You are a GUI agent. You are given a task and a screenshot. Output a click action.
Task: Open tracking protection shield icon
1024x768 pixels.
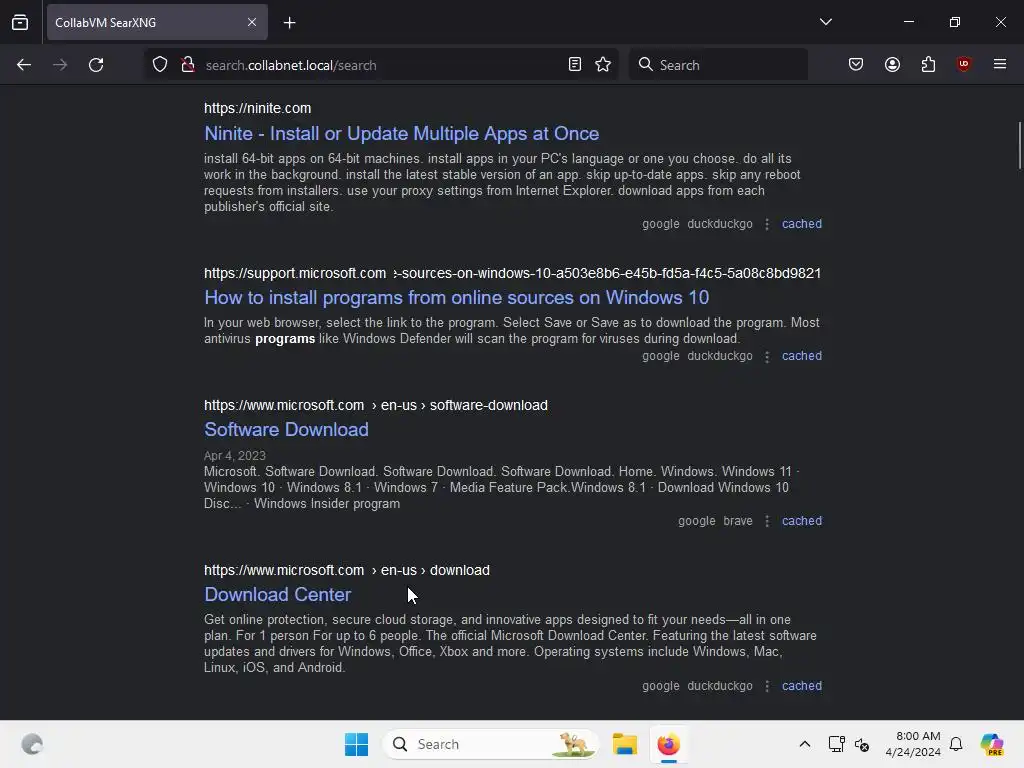[160, 65]
